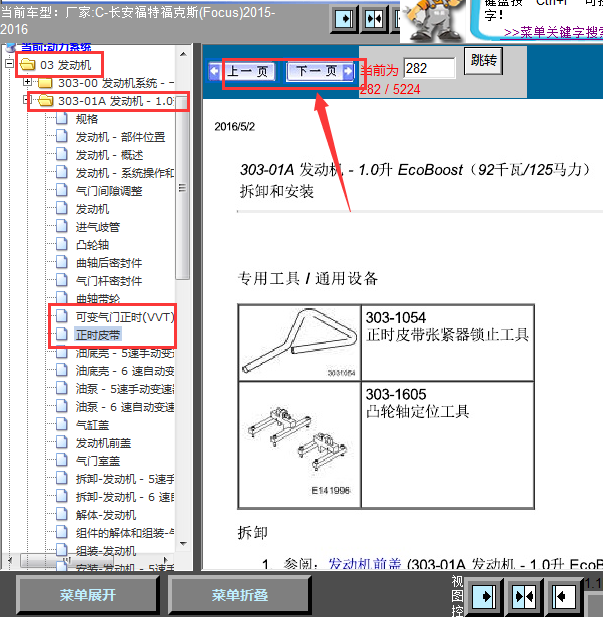Click 菜单折叠 to collapse menu
Viewport: 603px width, 617px height.
tap(239, 595)
